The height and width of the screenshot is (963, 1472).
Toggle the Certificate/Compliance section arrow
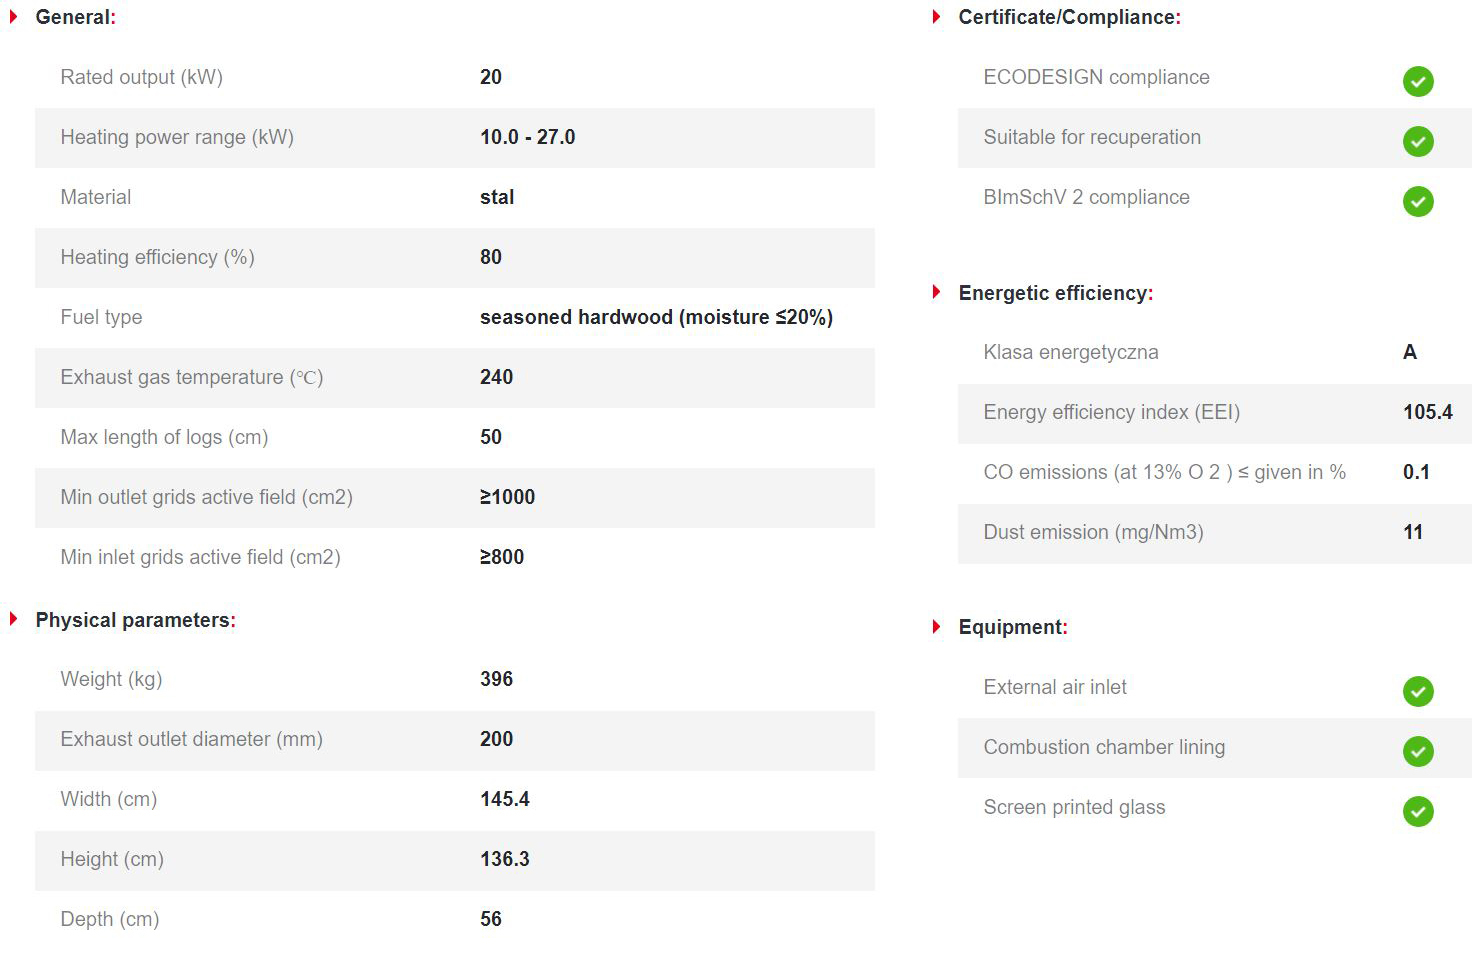(937, 17)
